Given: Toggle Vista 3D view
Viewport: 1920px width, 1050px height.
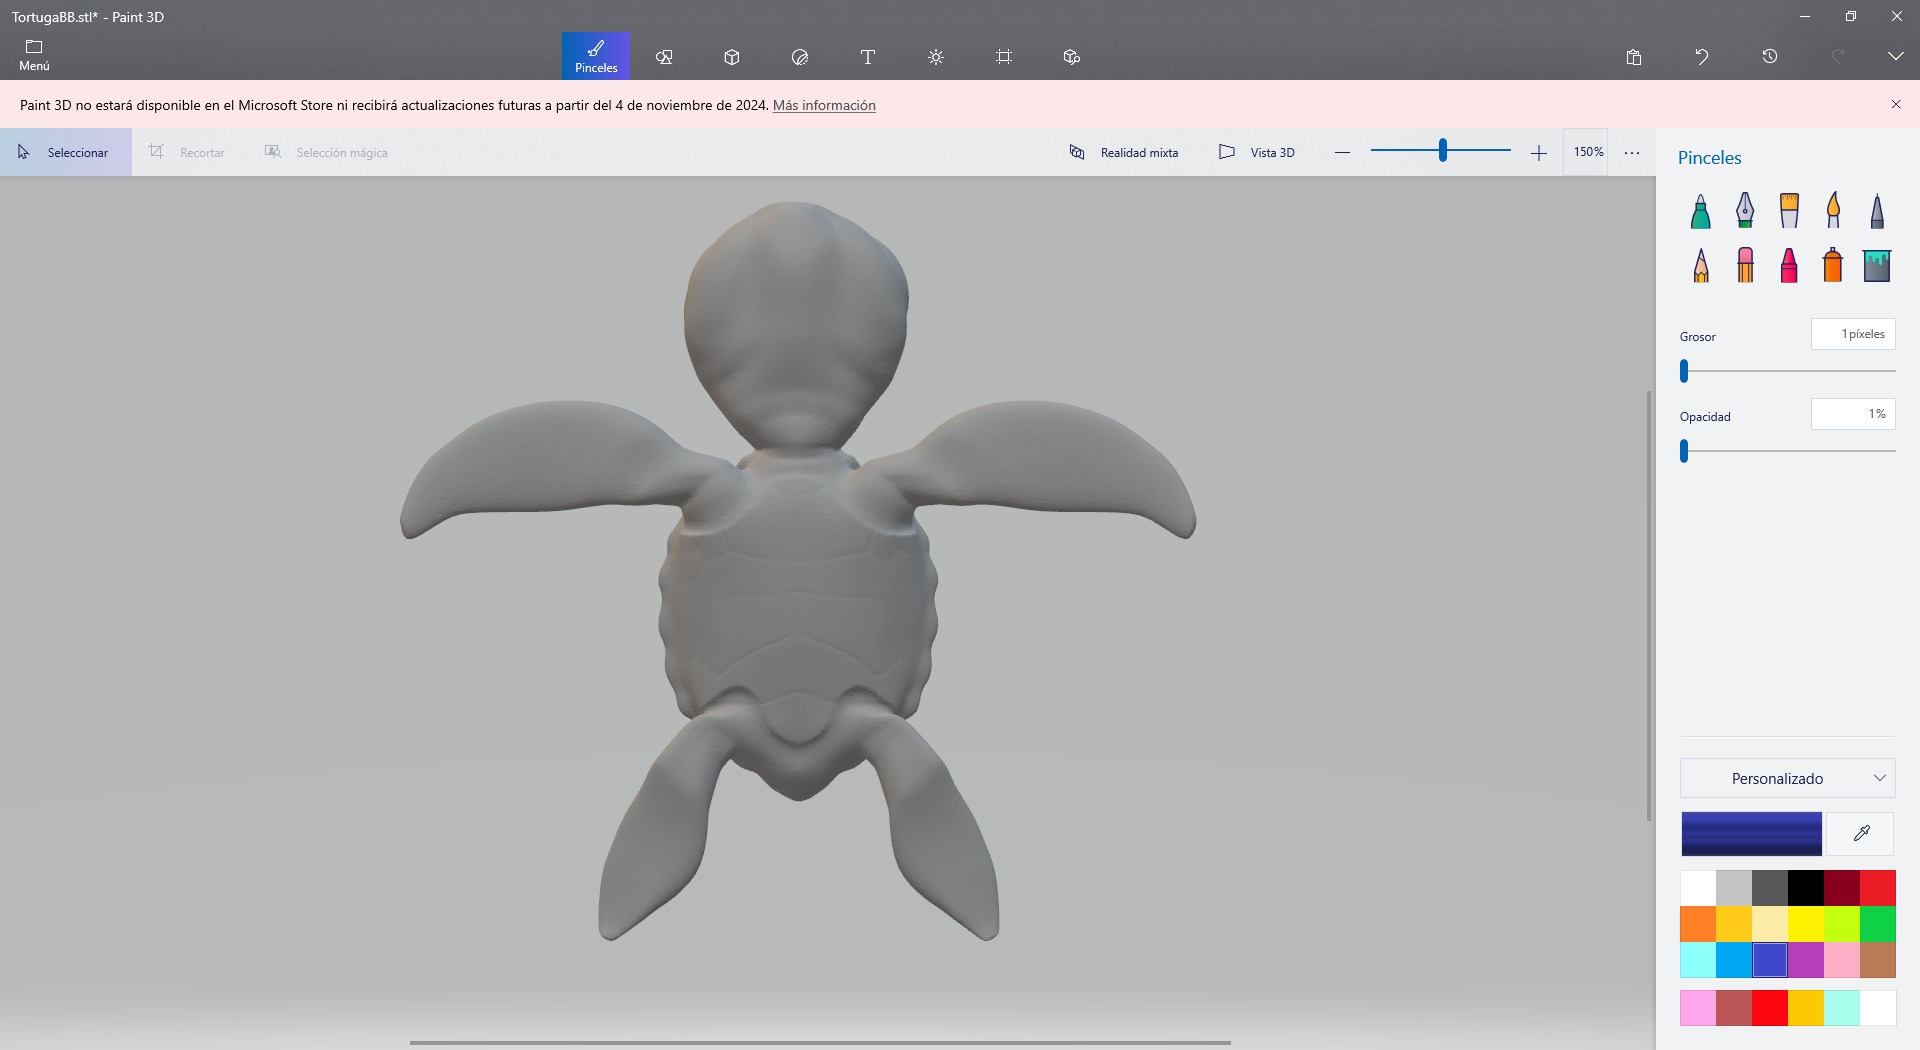Looking at the screenshot, I should [1257, 152].
